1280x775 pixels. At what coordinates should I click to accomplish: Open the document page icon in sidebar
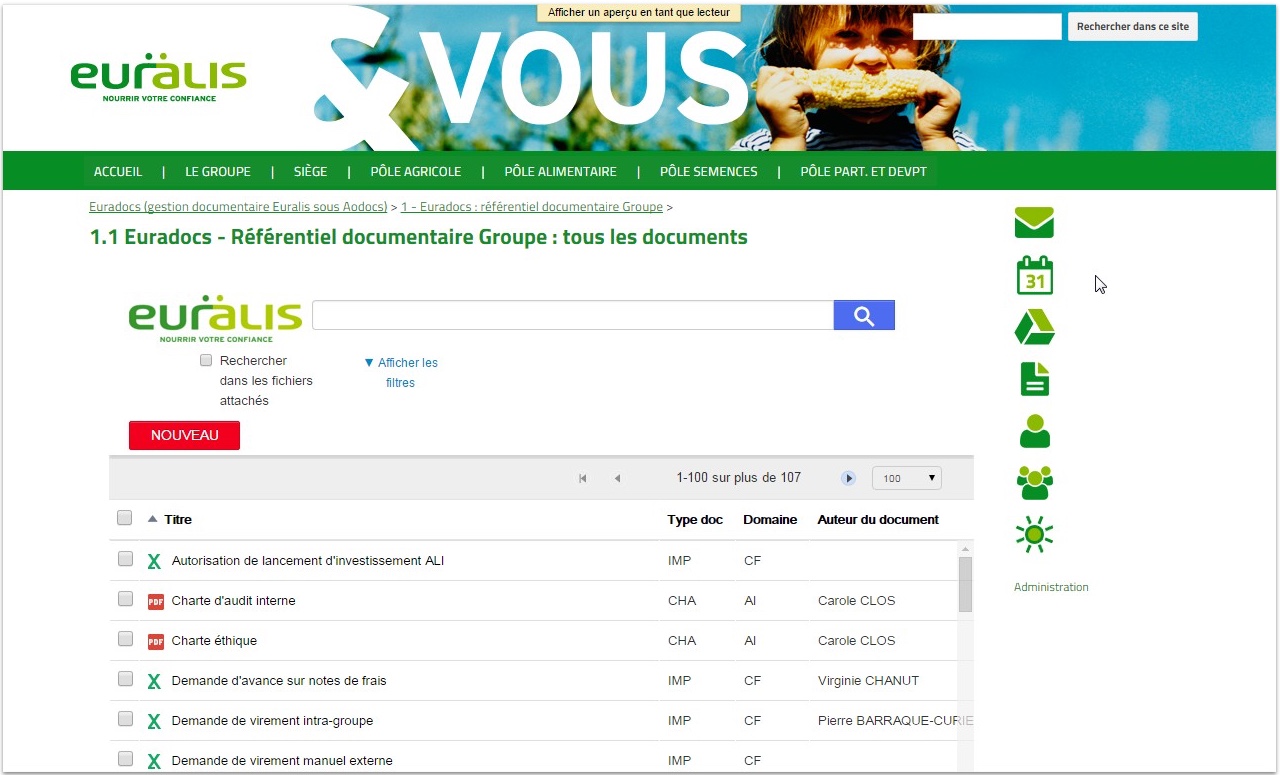[1034, 379]
